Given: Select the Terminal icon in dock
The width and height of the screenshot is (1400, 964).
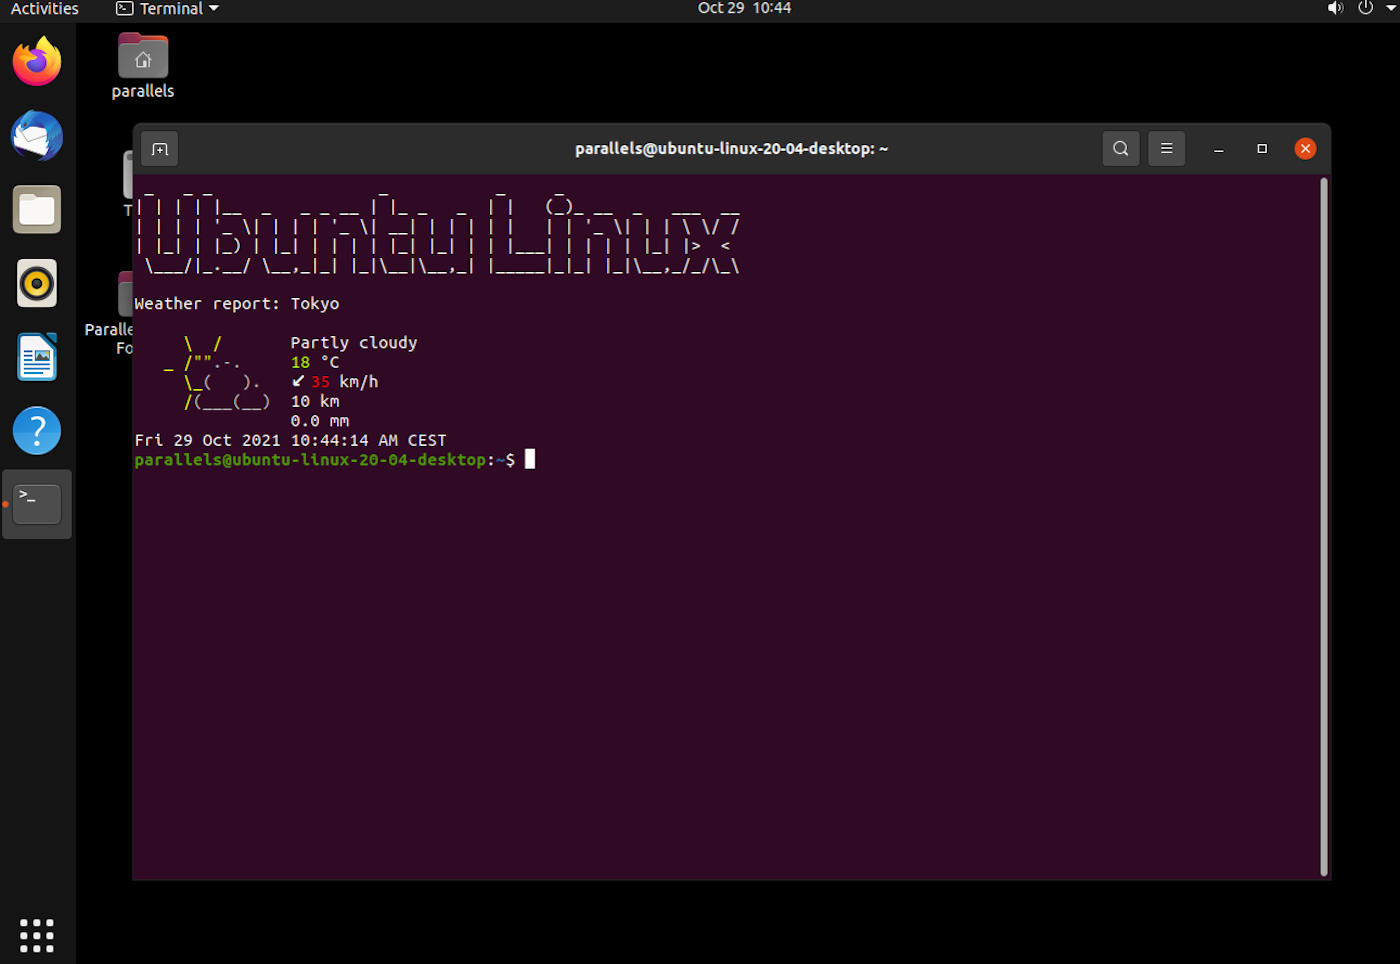Looking at the screenshot, I should click(37, 504).
